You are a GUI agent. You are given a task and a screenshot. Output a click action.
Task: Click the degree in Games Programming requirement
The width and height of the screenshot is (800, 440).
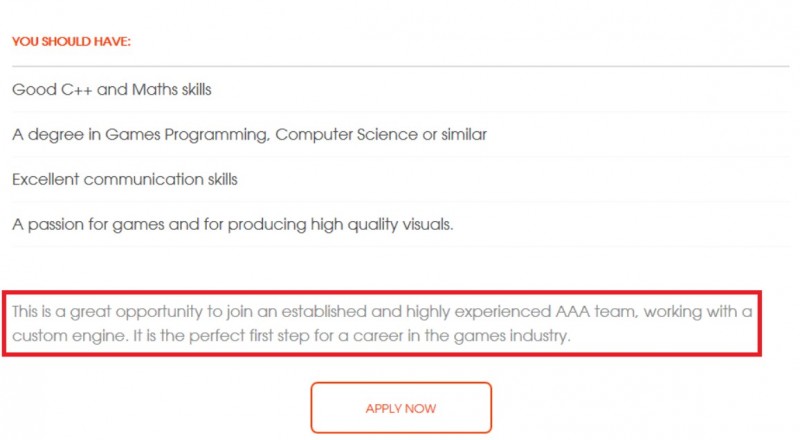(x=249, y=134)
